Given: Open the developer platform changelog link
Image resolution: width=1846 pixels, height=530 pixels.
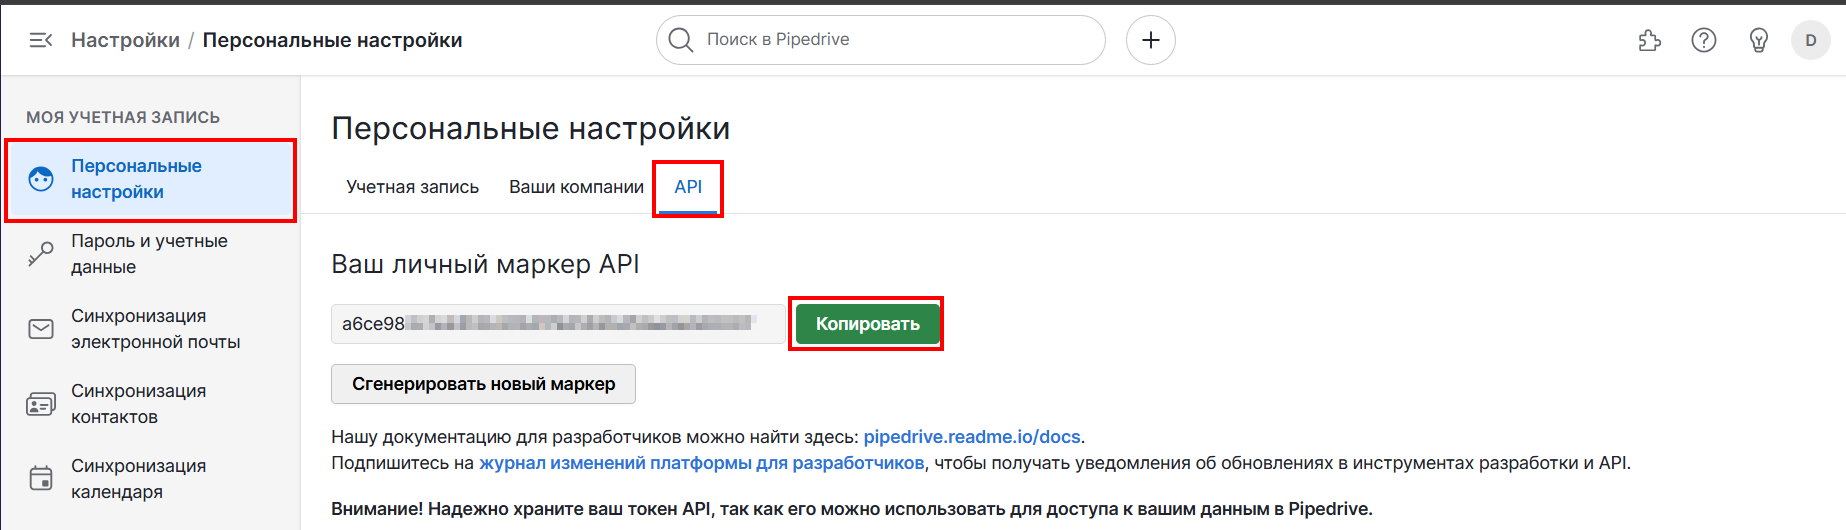Looking at the screenshot, I should (701, 463).
